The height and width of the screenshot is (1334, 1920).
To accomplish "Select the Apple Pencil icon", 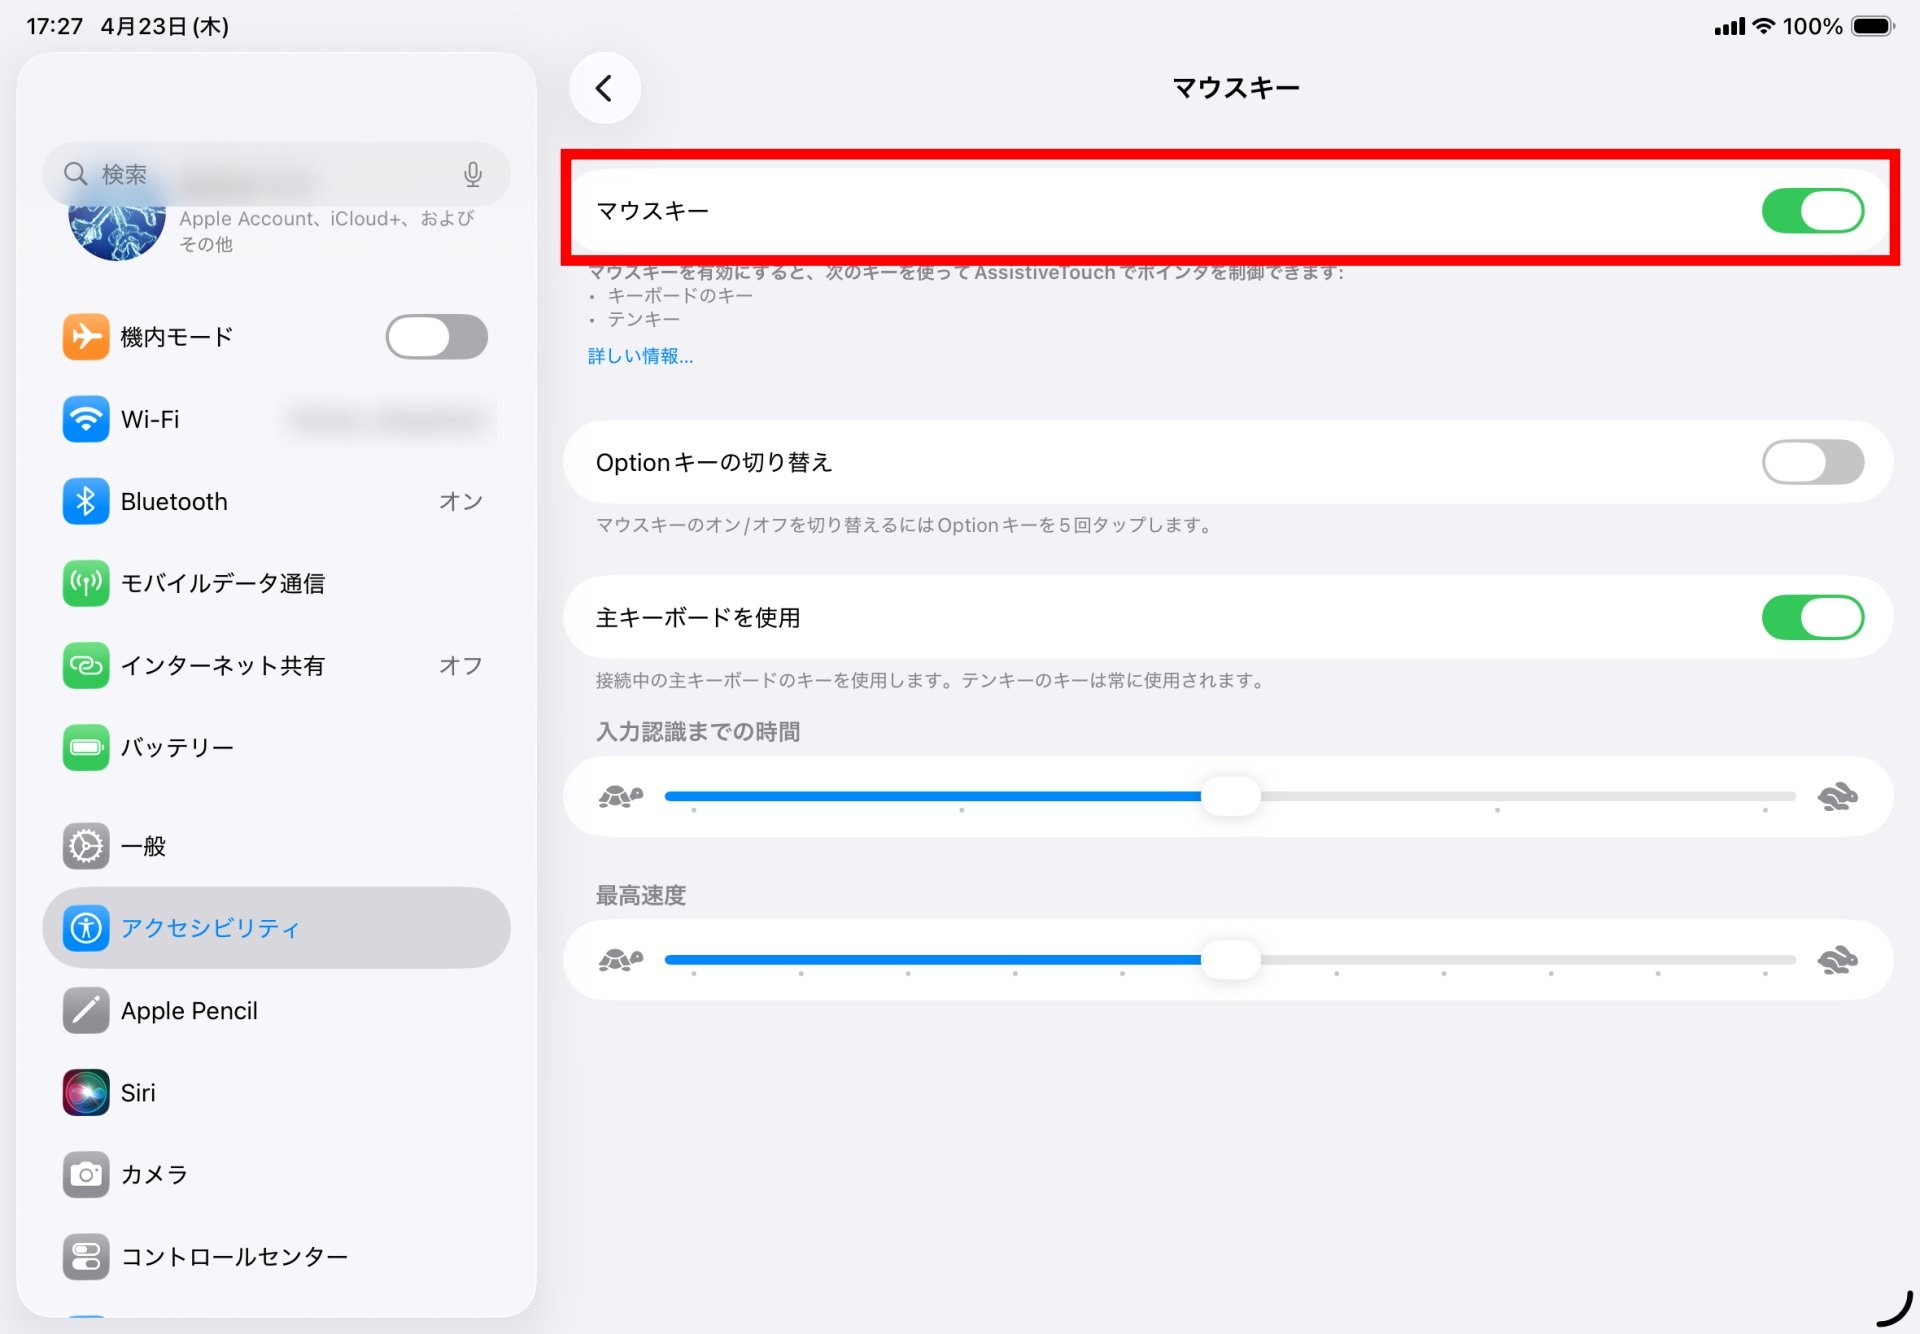I will coord(86,1010).
